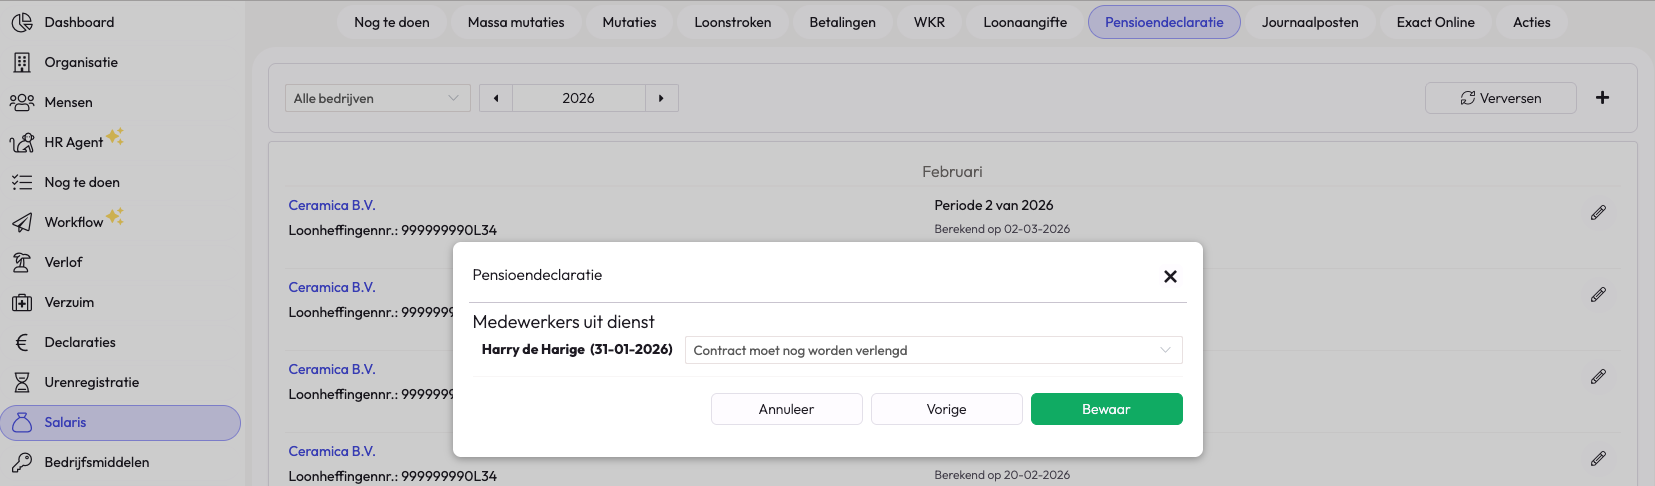The height and width of the screenshot is (486, 1655).
Task: Click the Verzuim medical kit icon
Action: pos(22,302)
